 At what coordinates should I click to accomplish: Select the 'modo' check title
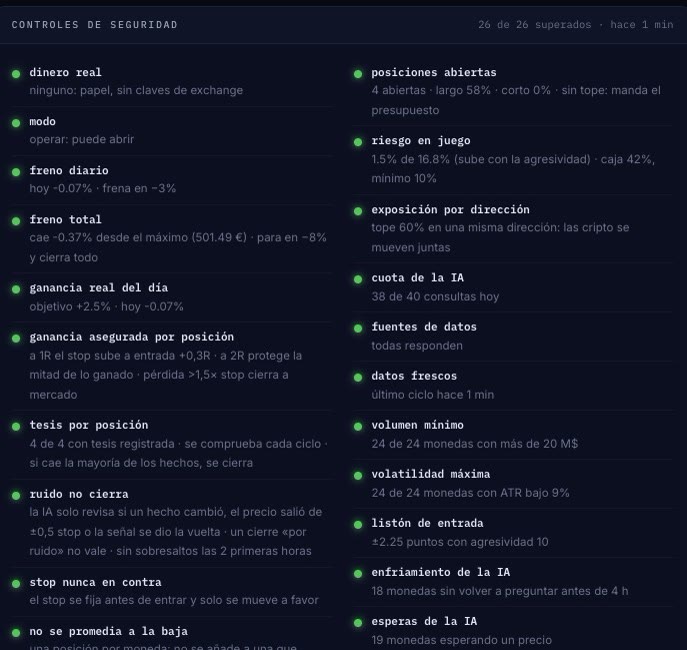(x=42, y=121)
